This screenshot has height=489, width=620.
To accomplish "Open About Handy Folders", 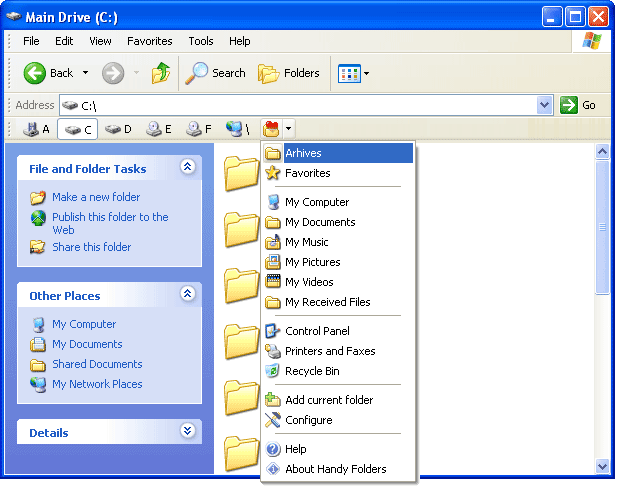I will pyautogui.click(x=338, y=469).
